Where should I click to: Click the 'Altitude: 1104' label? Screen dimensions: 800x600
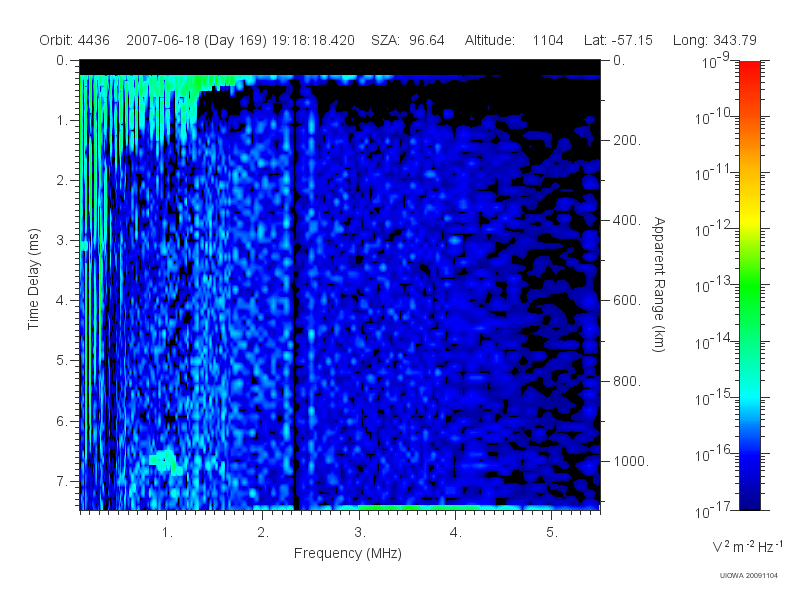coord(514,40)
